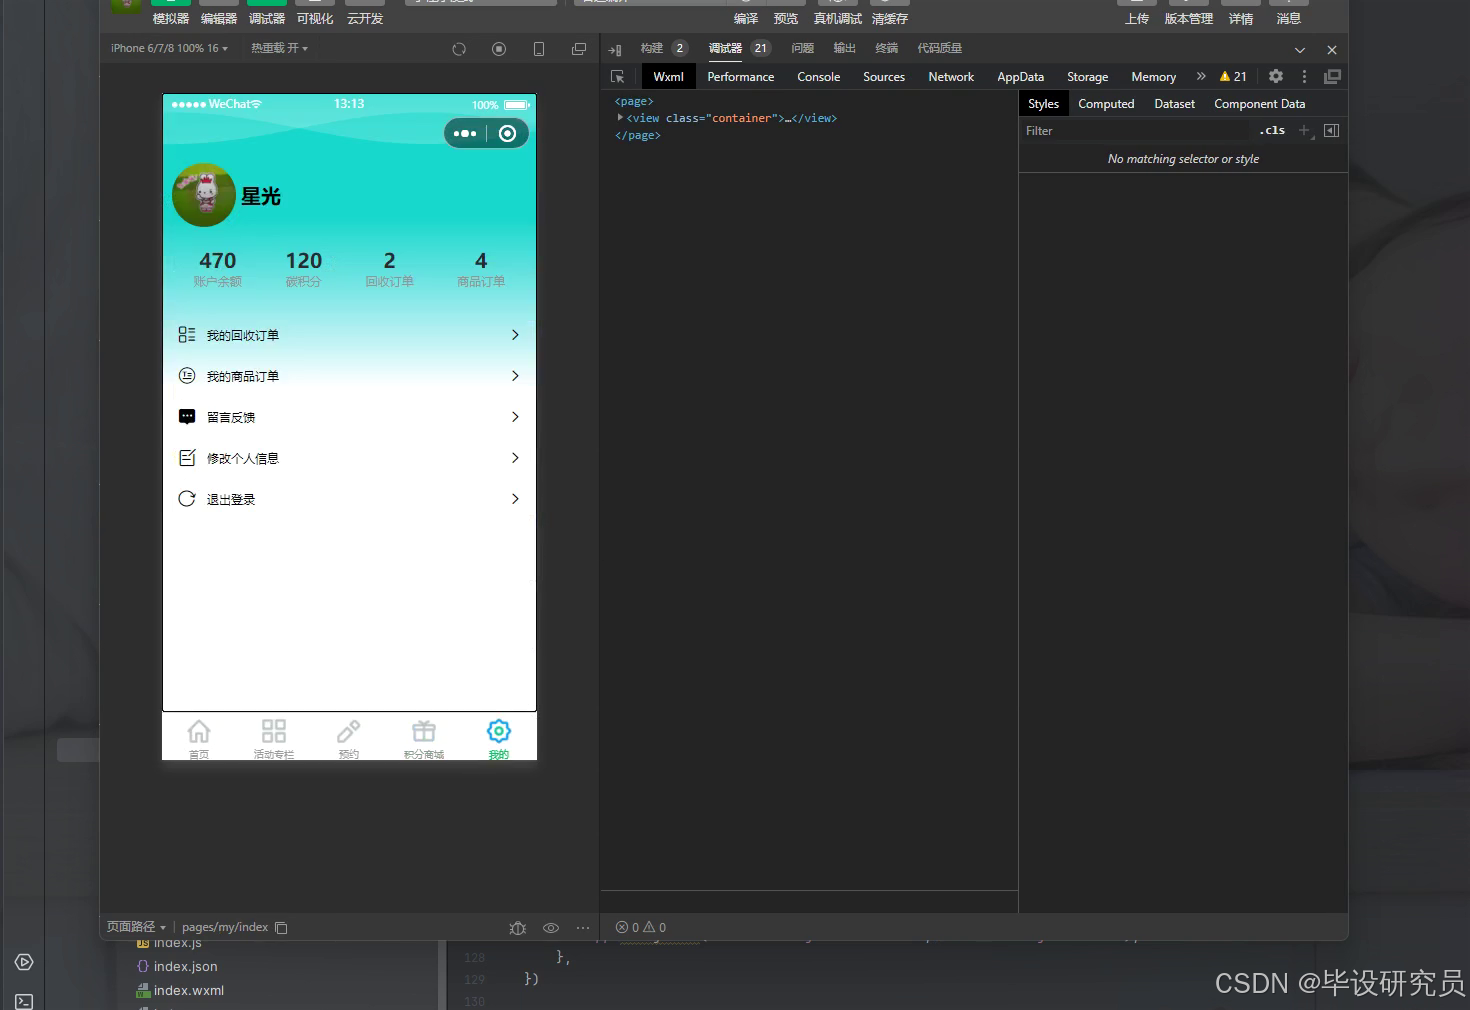The image size is (1470, 1010).
Task: Open terminal icon in left sidebar
Action: pyautogui.click(x=25, y=1000)
